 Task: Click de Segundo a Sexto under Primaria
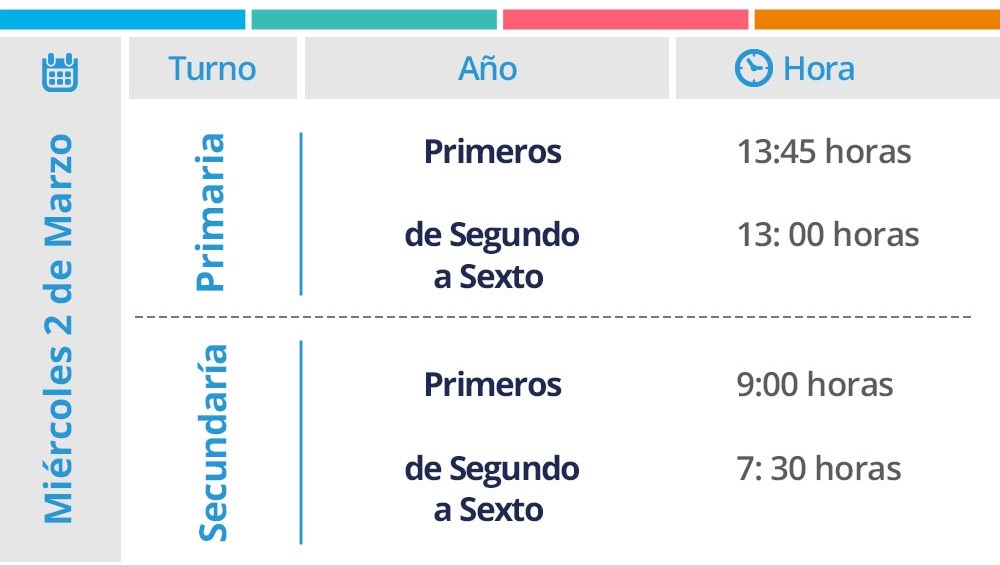pos(492,255)
